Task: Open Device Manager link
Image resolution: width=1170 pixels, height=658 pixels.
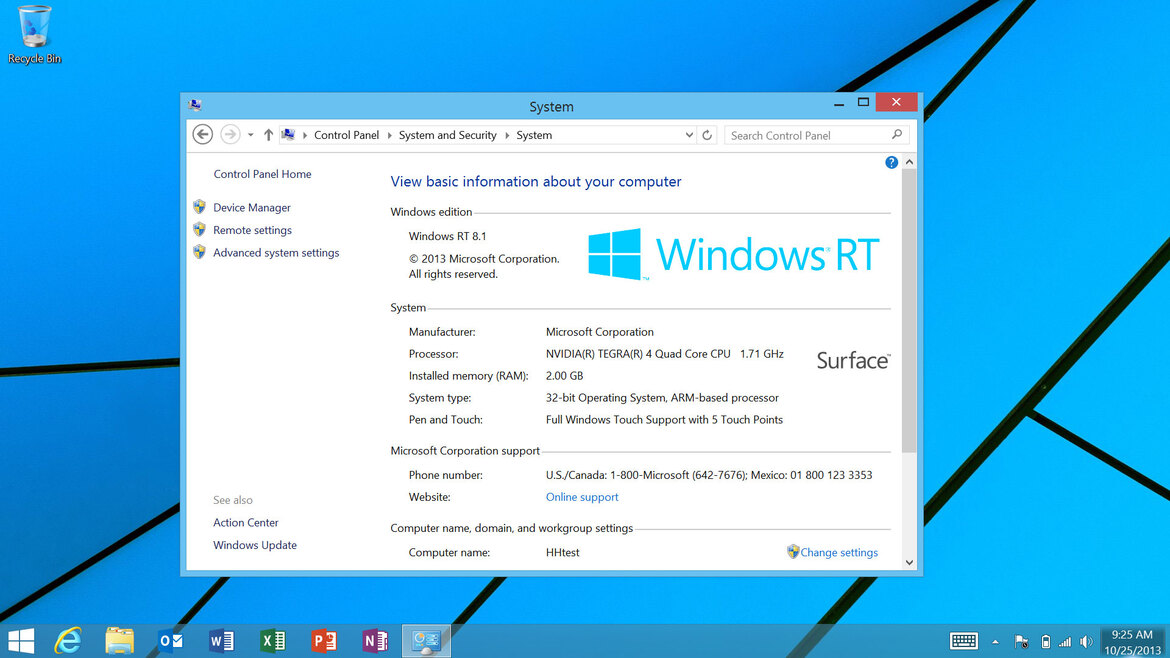Action: pos(252,207)
